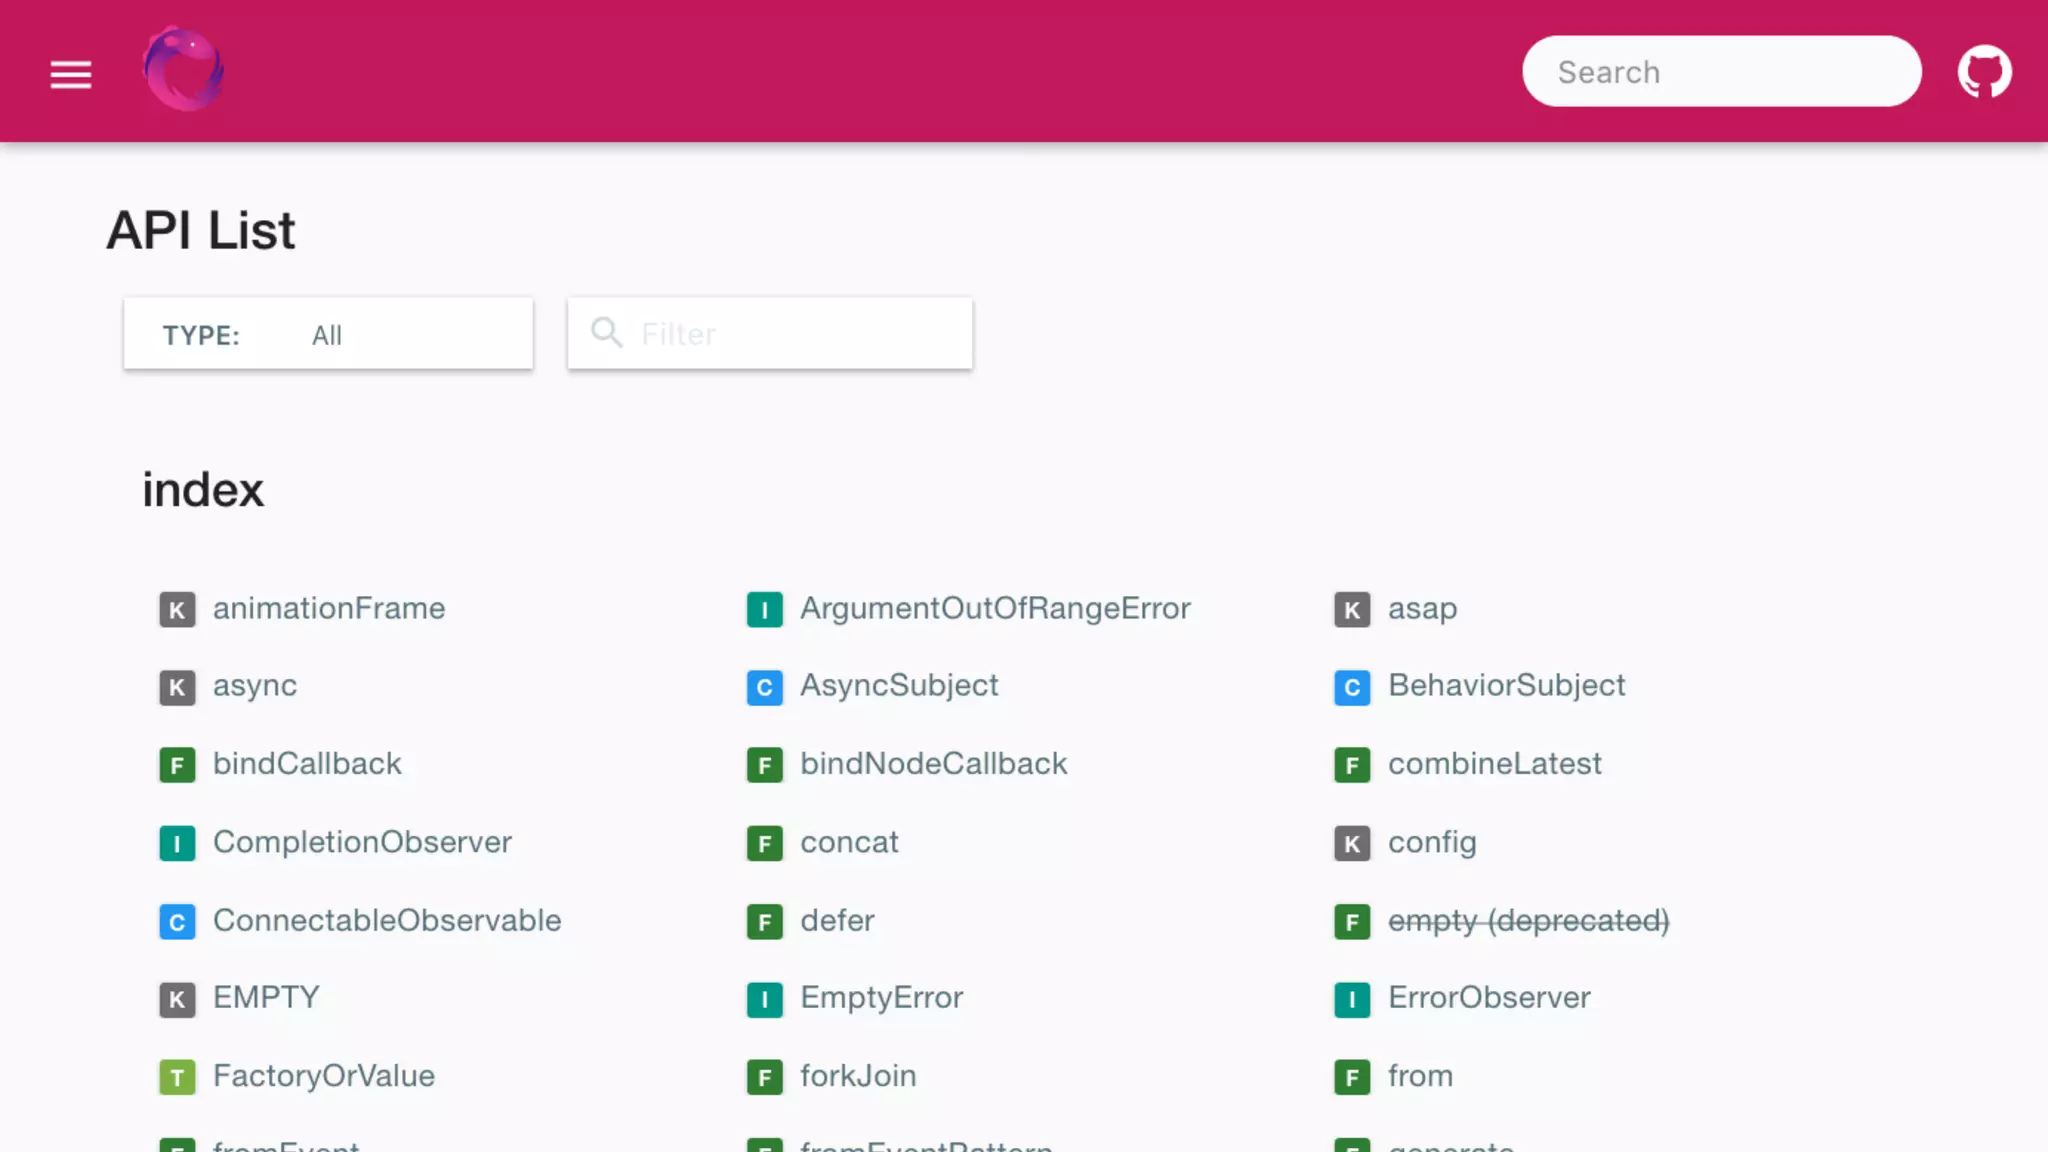Click the magnifier icon in Filter box
2048x1152 pixels.
(606, 332)
